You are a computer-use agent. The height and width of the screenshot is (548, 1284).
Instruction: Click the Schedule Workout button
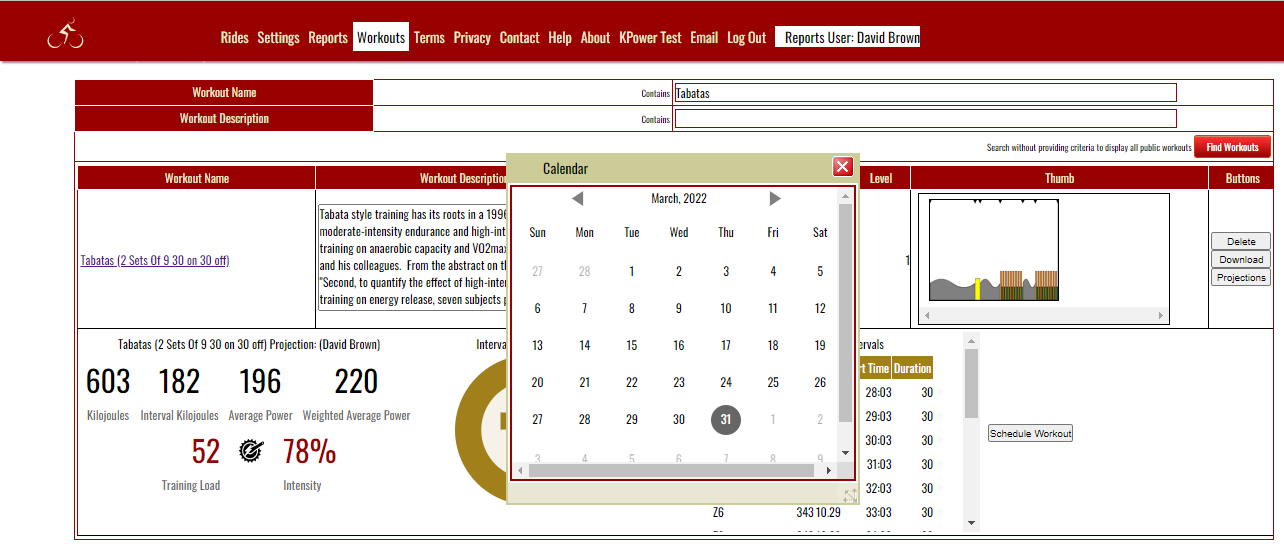tap(1030, 433)
